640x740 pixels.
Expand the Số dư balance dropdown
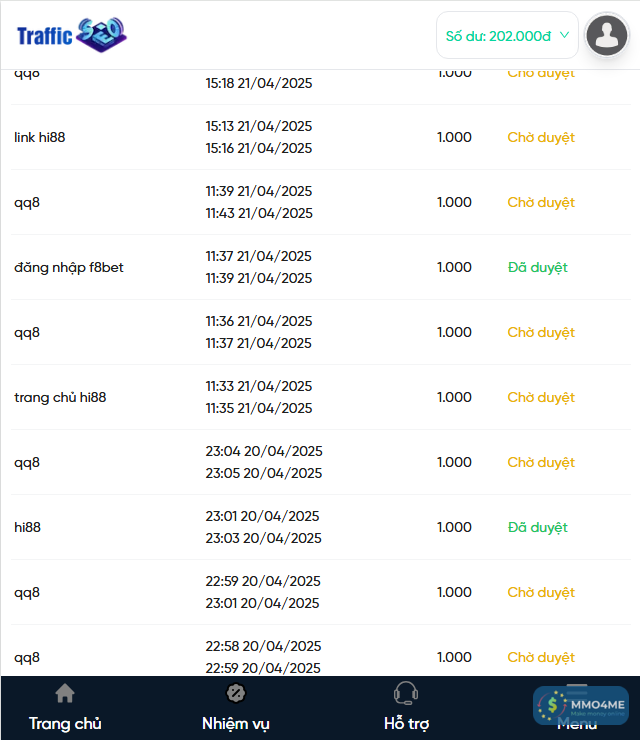tap(507, 36)
